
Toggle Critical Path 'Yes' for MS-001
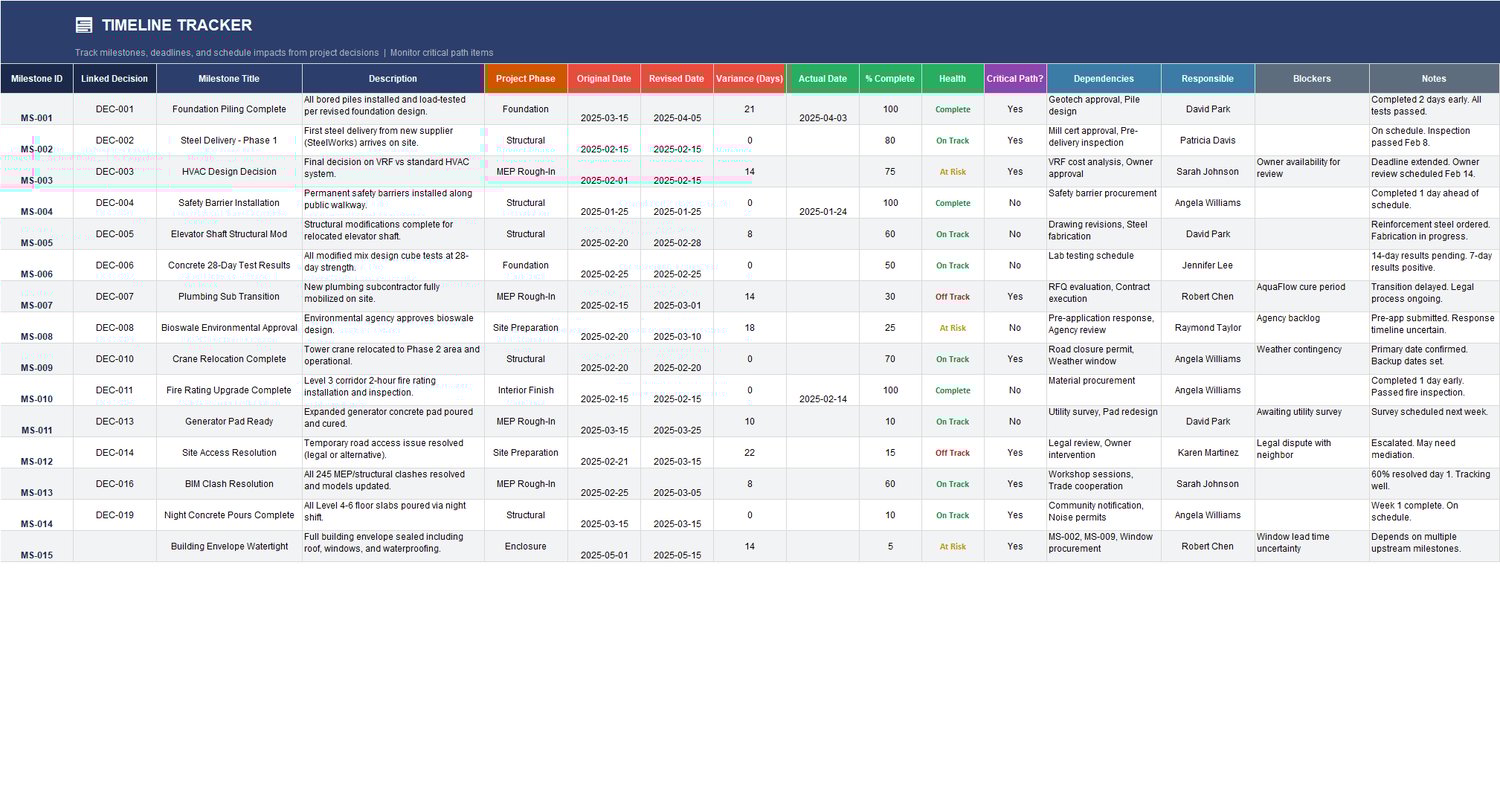(x=1015, y=111)
